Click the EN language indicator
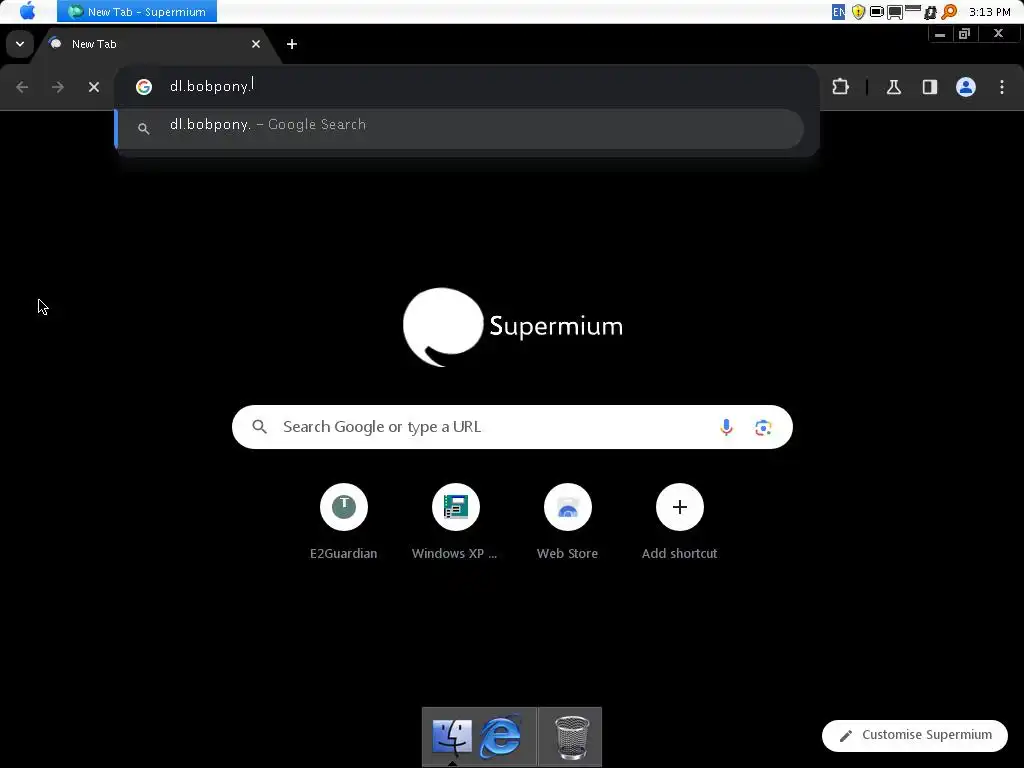Screen dimensions: 1024x768 (839, 12)
